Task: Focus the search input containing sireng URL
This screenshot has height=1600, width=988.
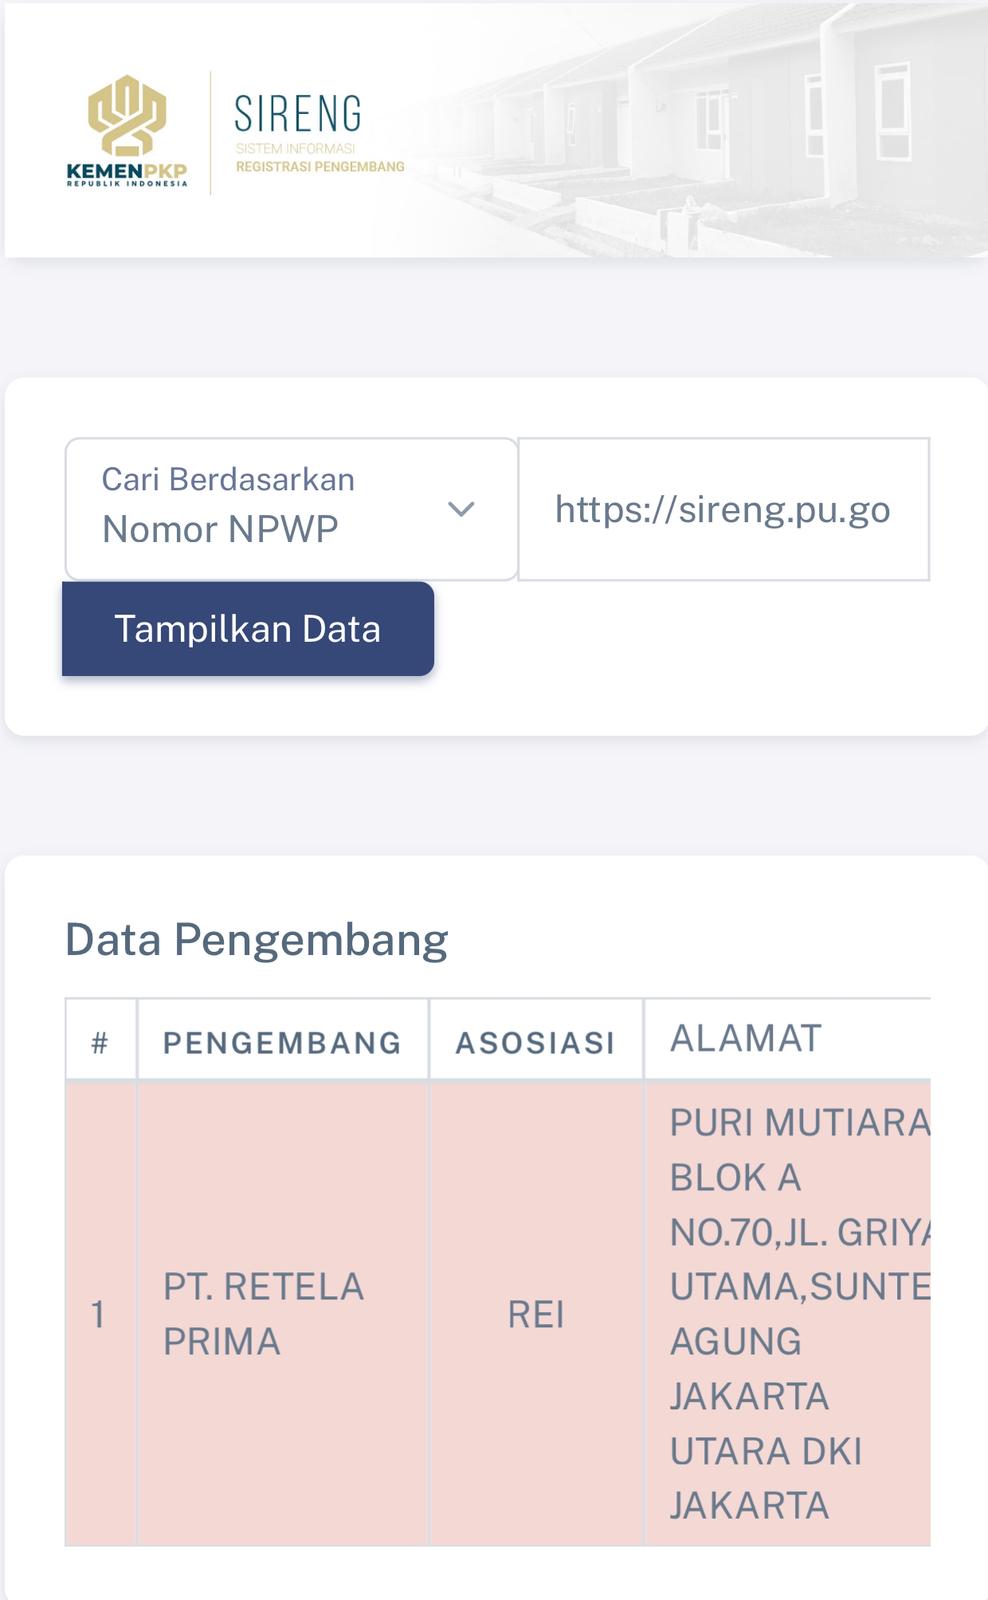Action: point(723,509)
